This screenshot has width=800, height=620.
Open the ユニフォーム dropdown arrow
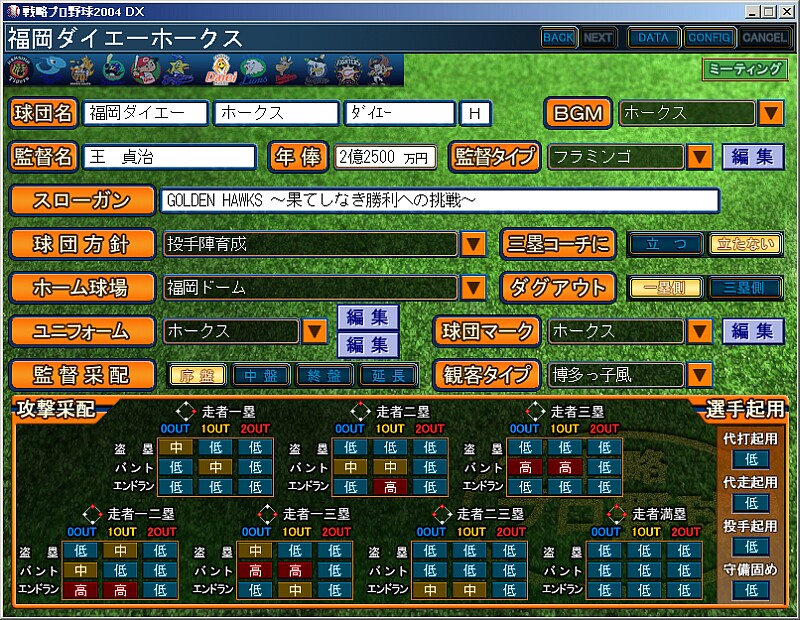314,332
